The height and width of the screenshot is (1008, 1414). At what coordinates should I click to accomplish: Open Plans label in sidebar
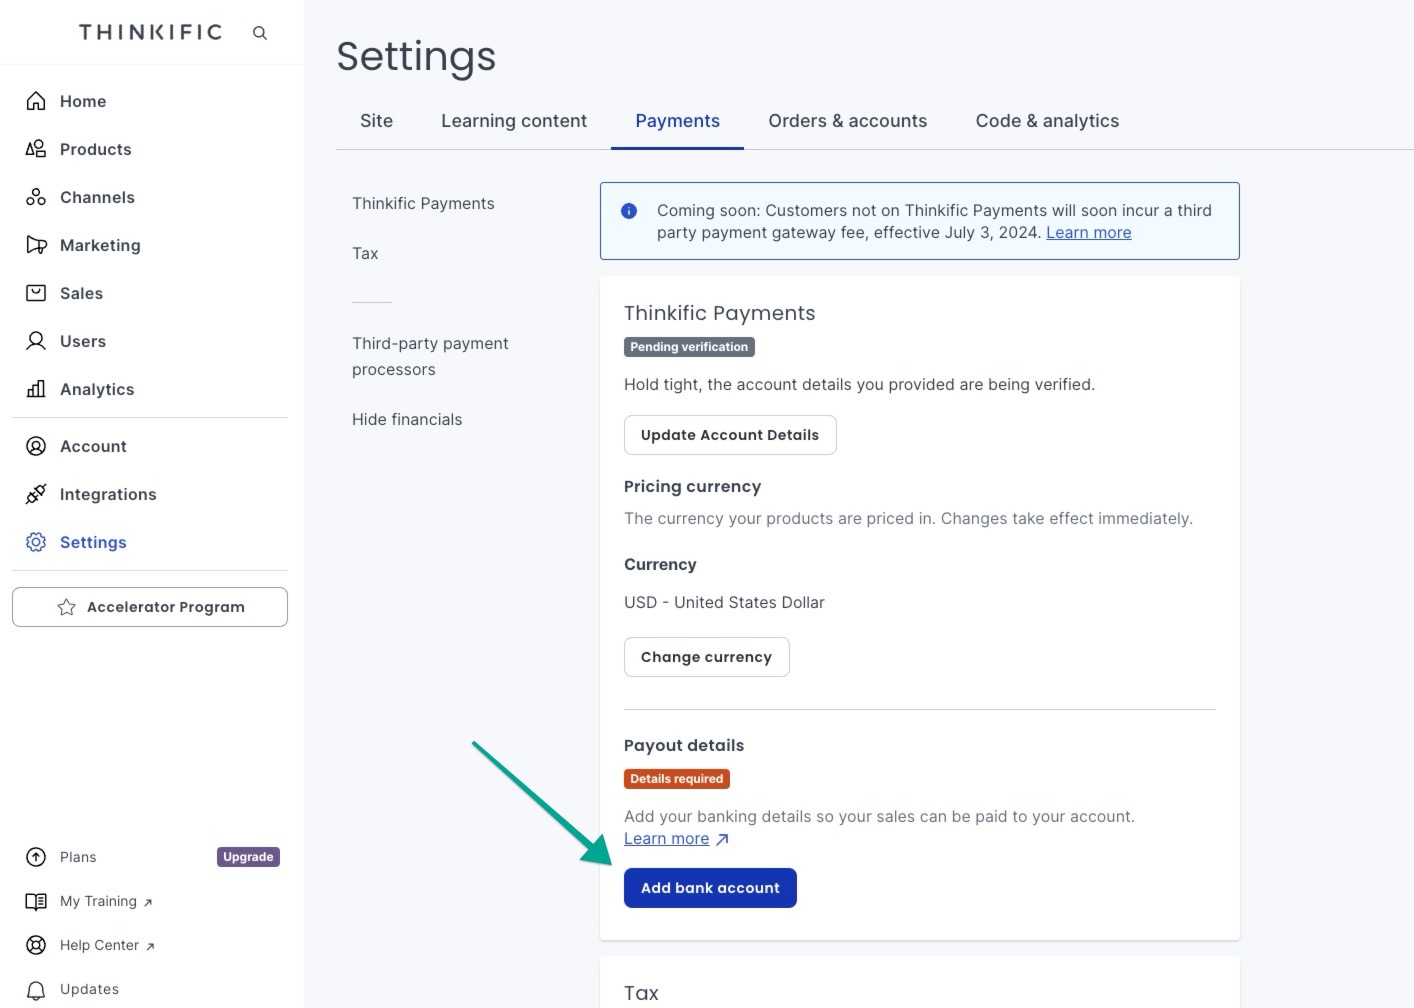pos(78,857)
